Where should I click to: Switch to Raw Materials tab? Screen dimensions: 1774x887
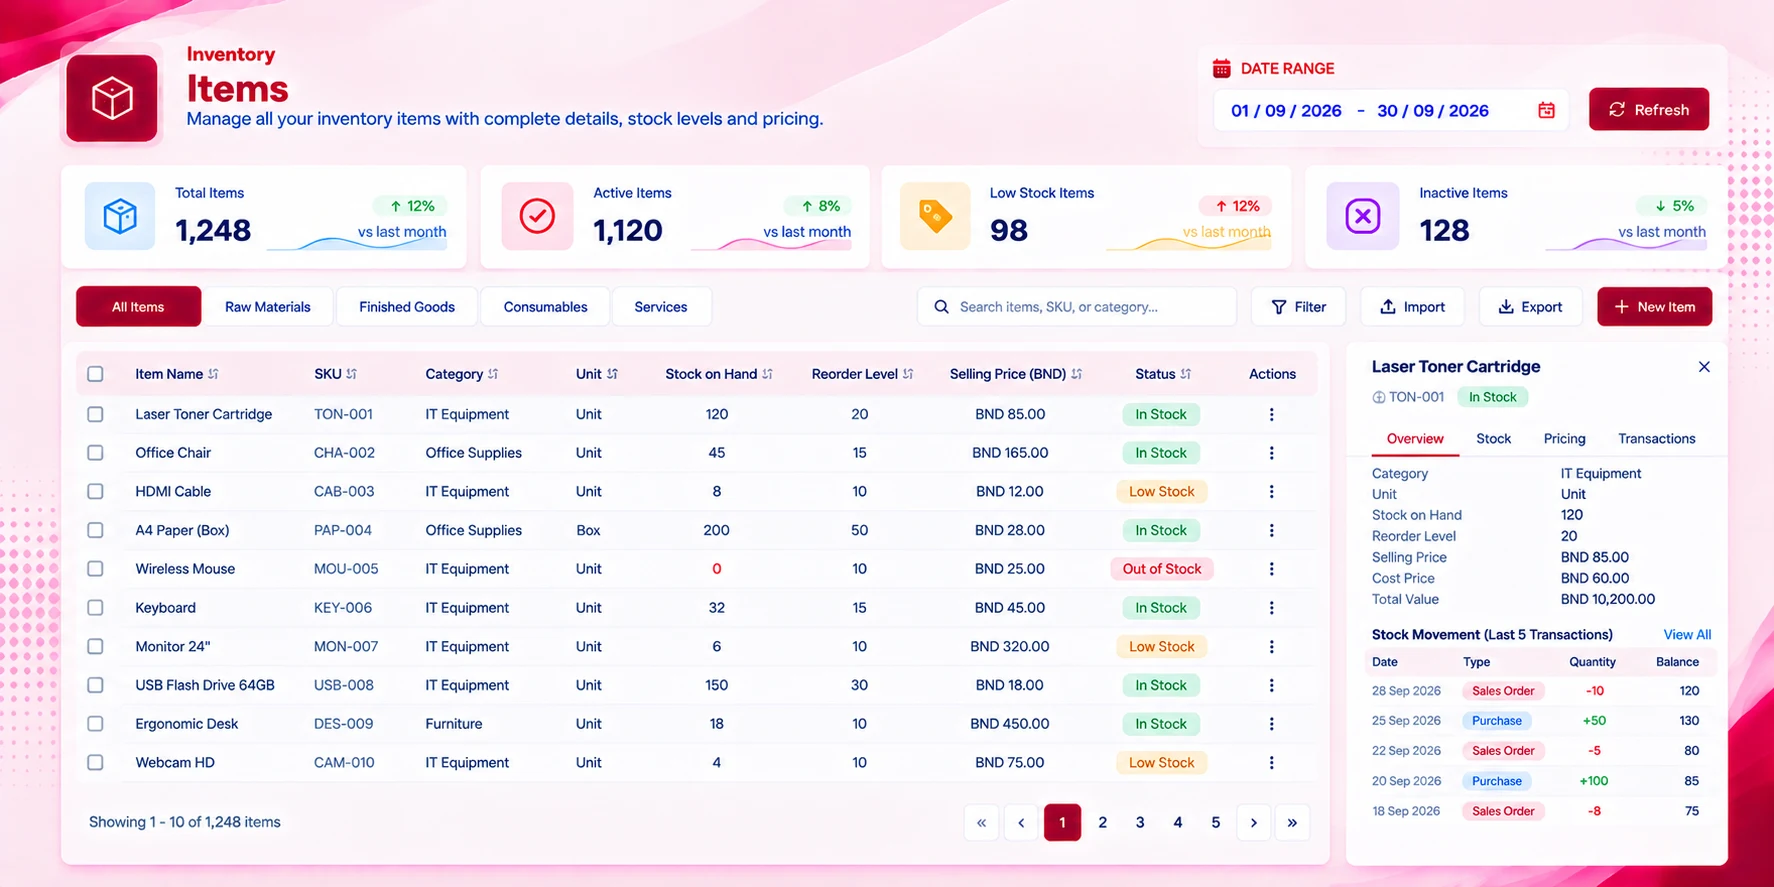(x=267, y=307)
